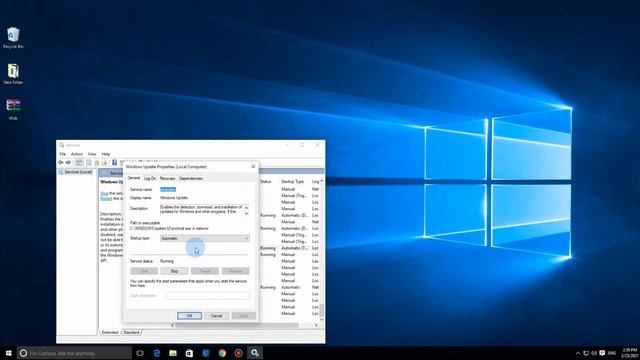Open the Store icon on the taskbar

(189, 353)
